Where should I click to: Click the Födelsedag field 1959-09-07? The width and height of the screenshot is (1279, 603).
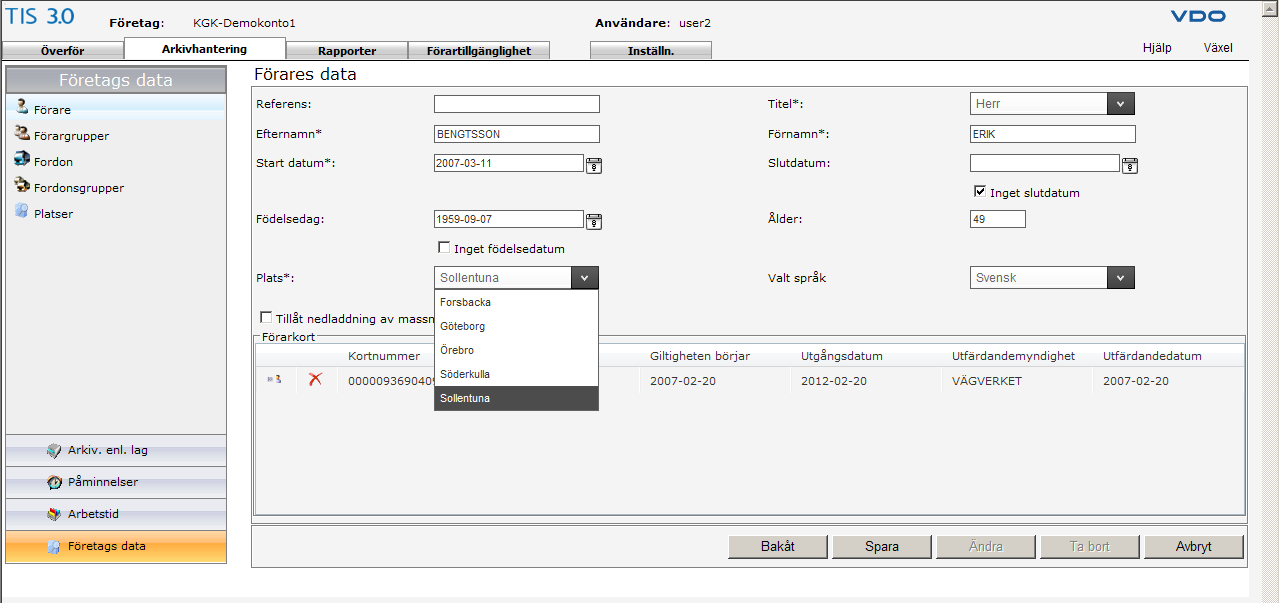tap(509, 219)
